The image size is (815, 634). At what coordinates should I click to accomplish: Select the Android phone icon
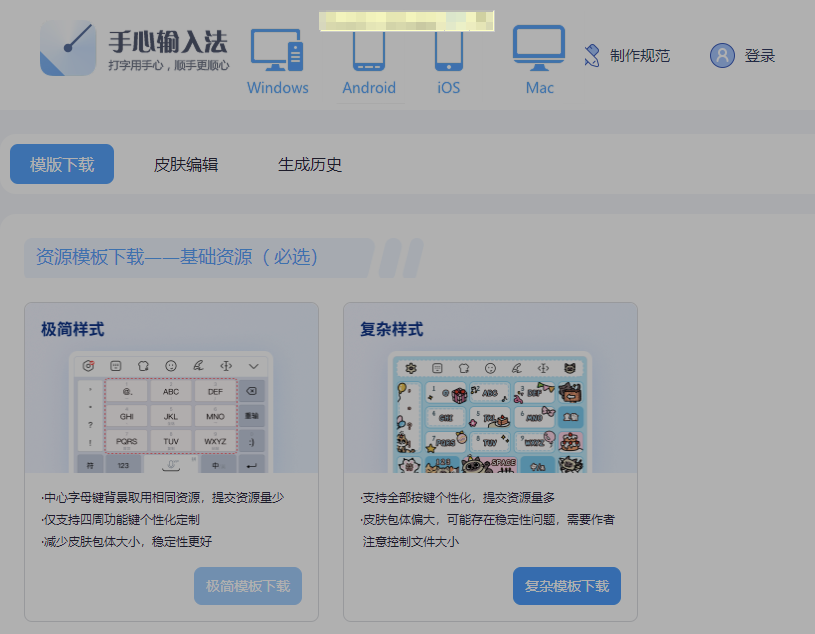click(369, 51)
